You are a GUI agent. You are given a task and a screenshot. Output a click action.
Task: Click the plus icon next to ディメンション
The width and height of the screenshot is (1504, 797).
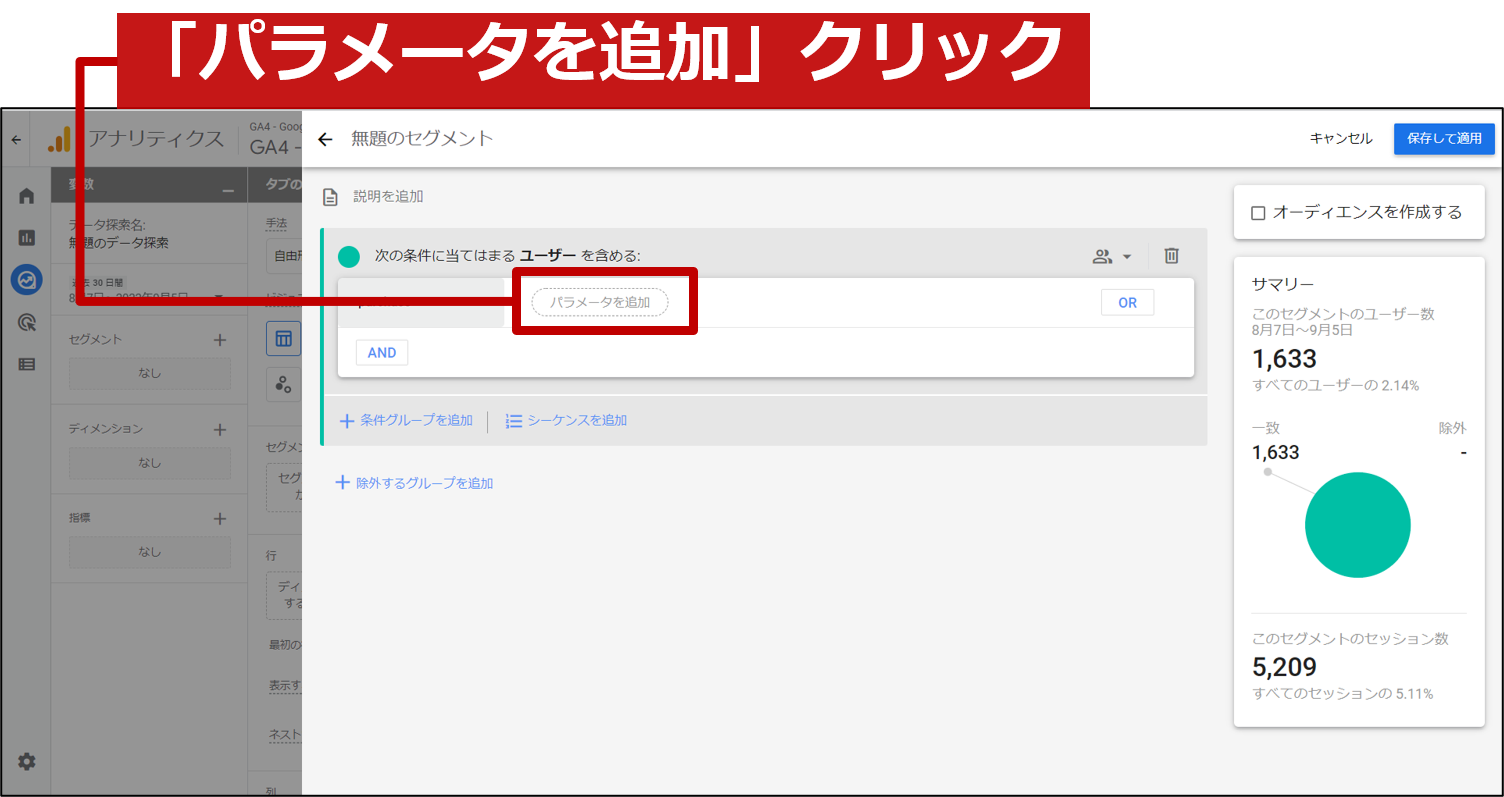pos(220,429)
